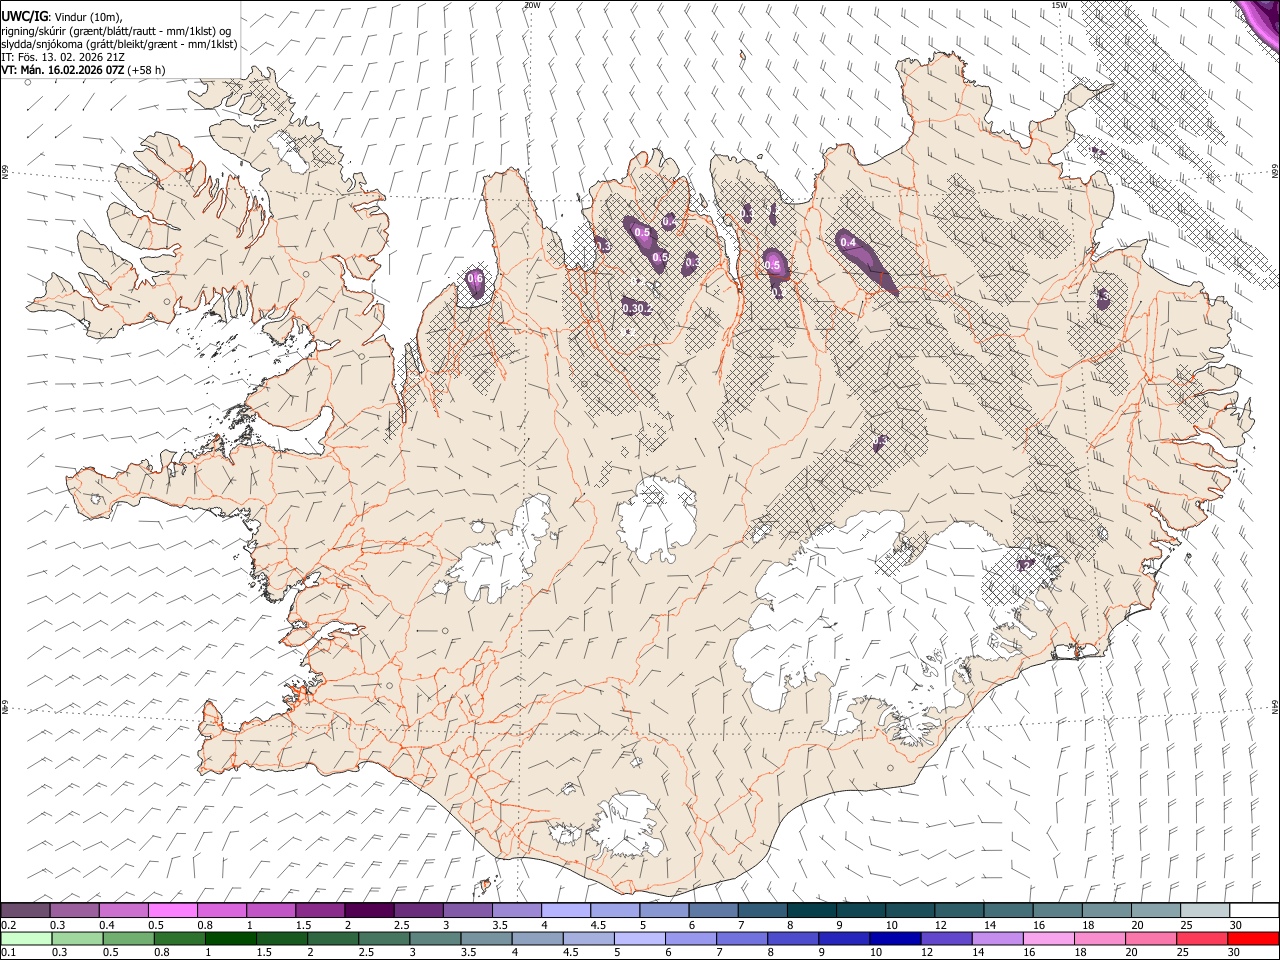Pick darkest purple 2 swatch in upper legend
The height and width of the screenshot is (960, 1280).
[x=368, y=911]
